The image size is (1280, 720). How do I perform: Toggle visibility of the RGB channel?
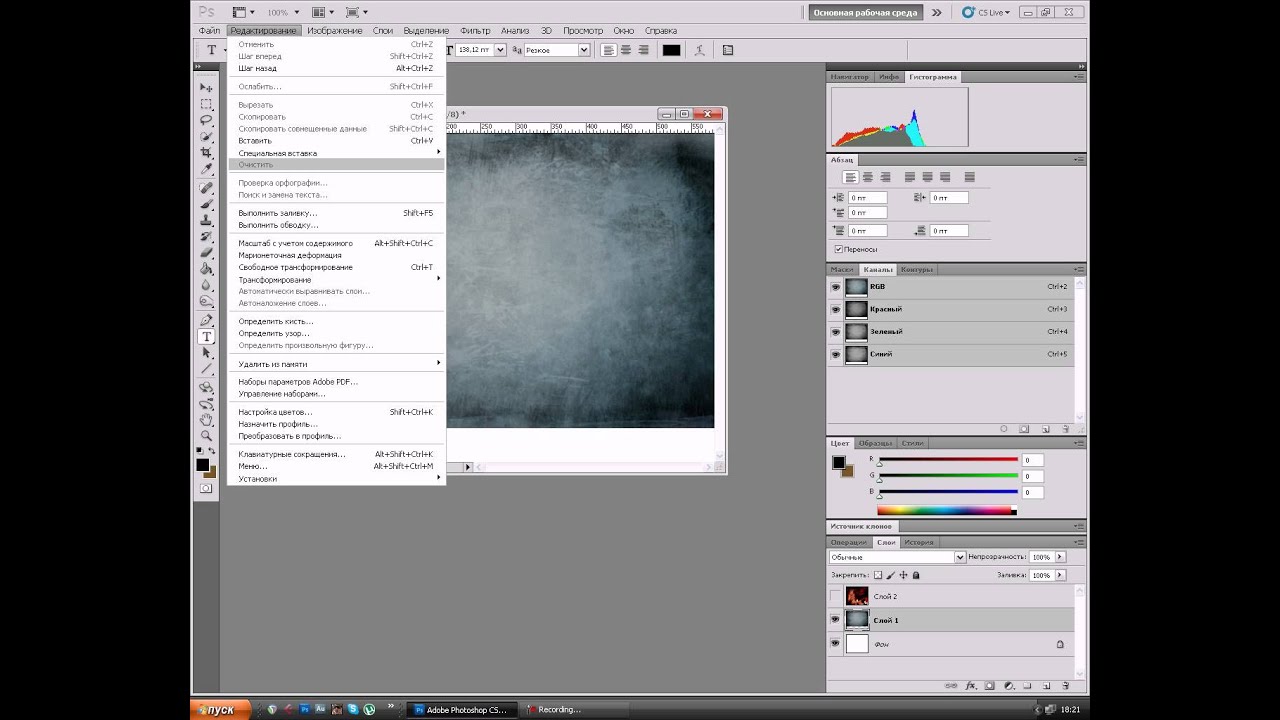(836, 287)
